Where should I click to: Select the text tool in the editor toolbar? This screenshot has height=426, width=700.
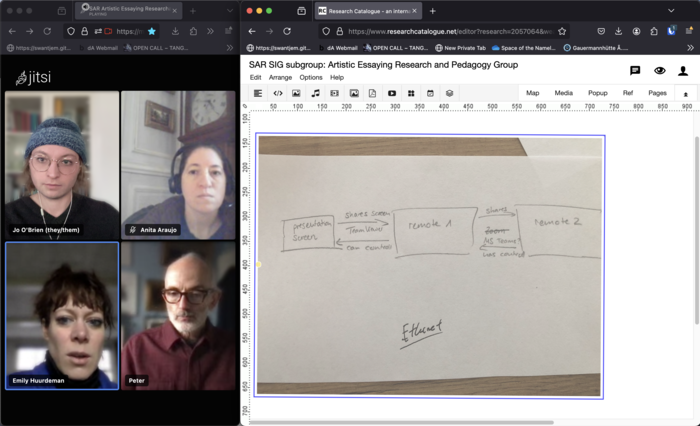[258, 93]
